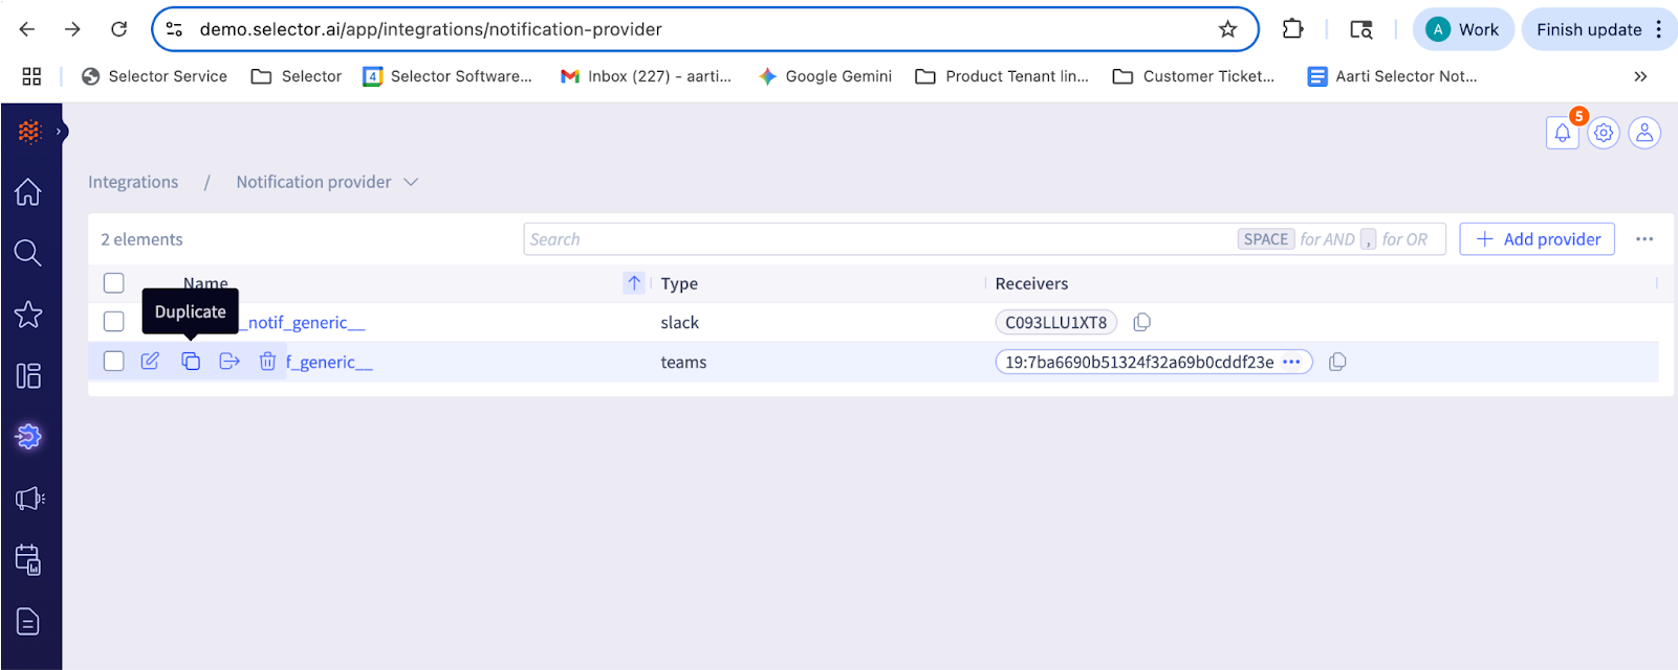Open the document reports icon in sidebar
Screen dimensions: 1678x670
pyautogui.click(x=28, y=621)
